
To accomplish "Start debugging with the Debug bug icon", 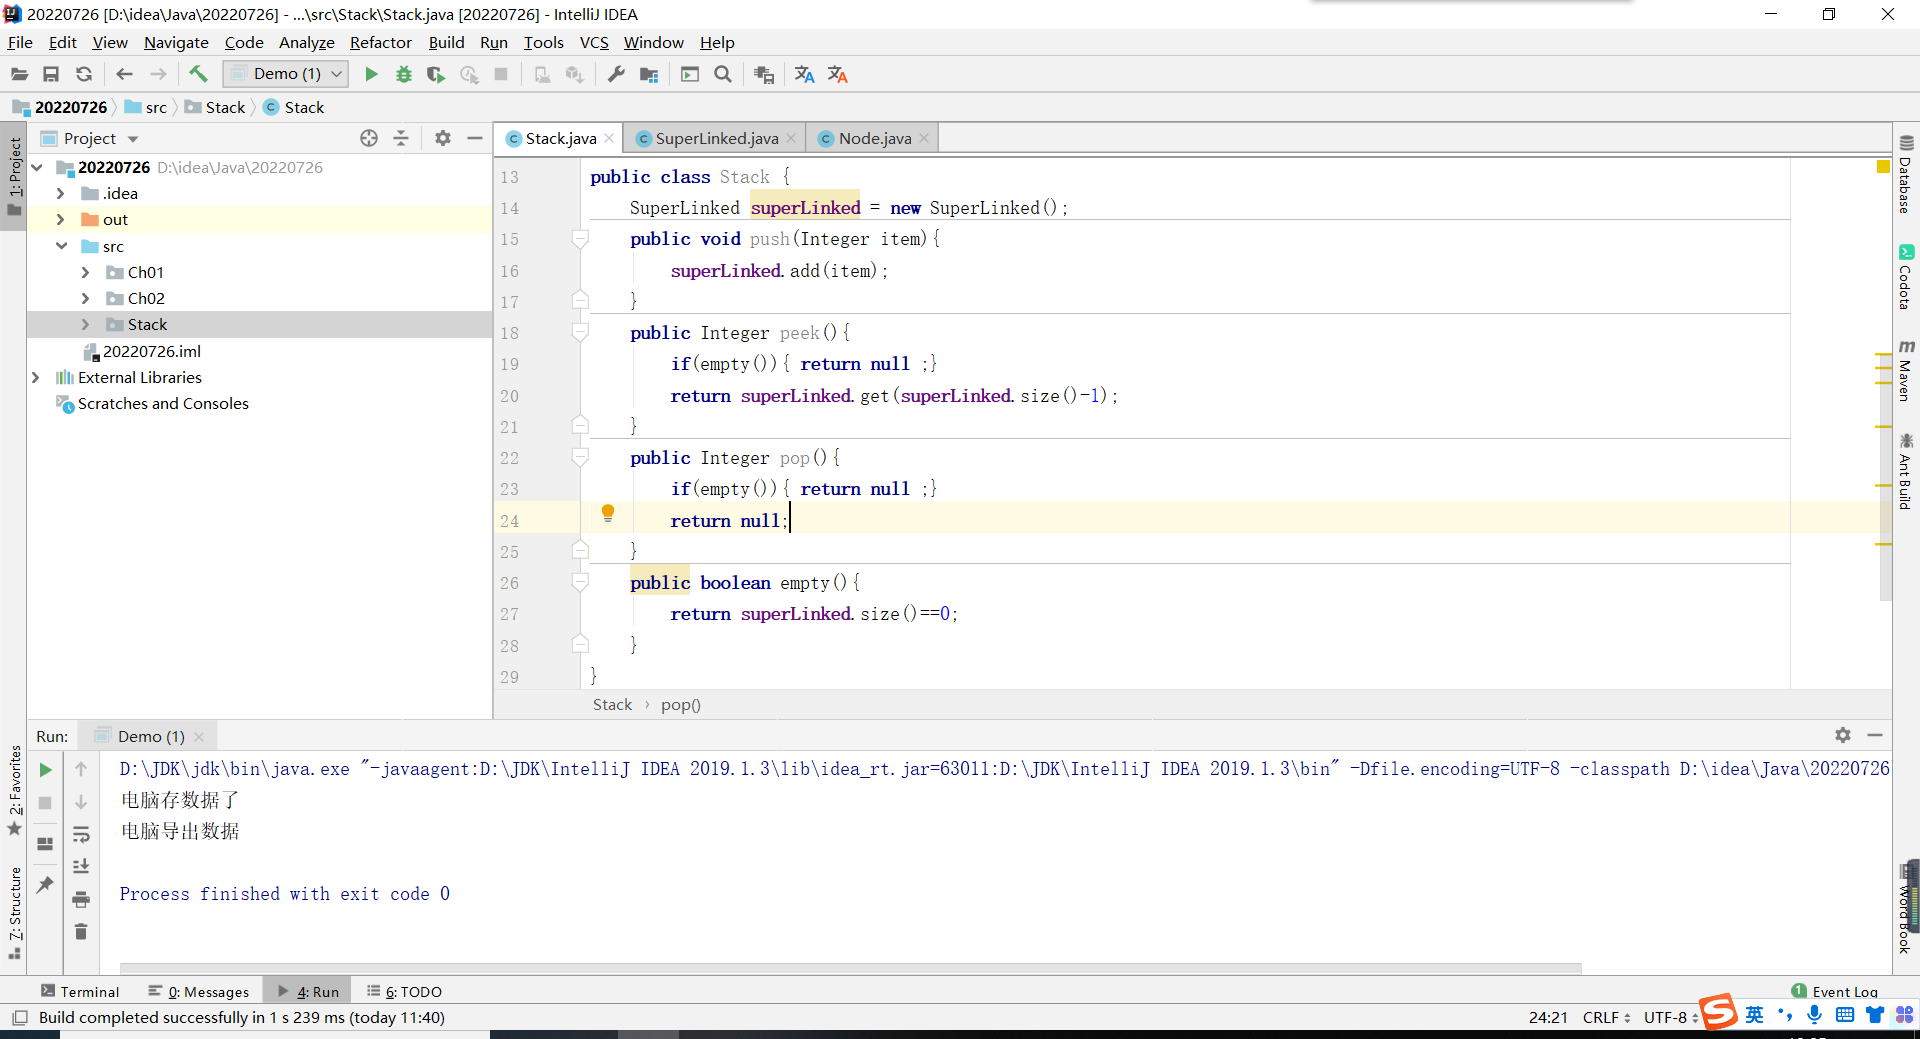I will pos(404,74).
